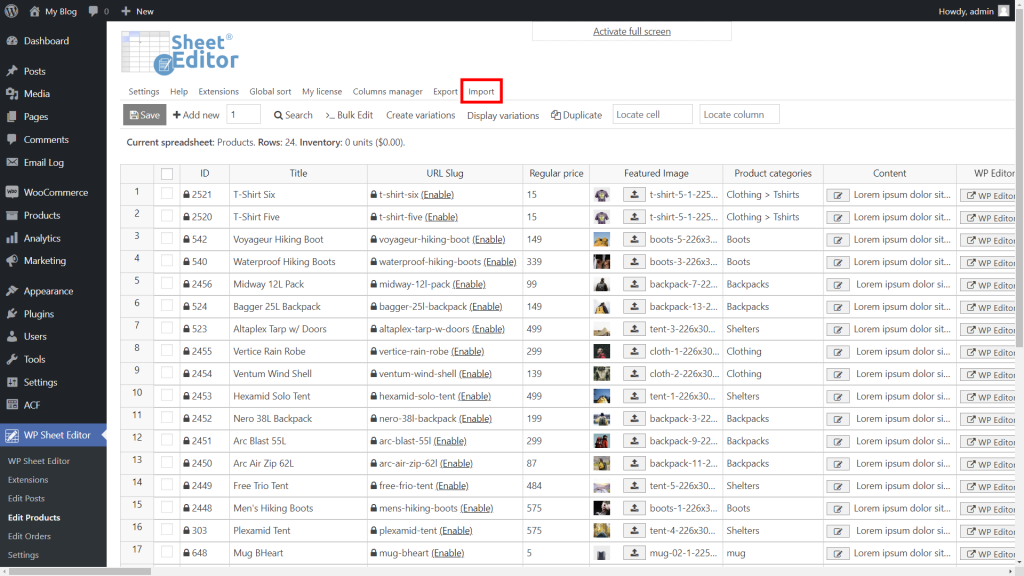Viewport: 1024px width, 576px height.
Task: Check the row checkbox for Midway 12L Pack
Action: click(166, 284)
